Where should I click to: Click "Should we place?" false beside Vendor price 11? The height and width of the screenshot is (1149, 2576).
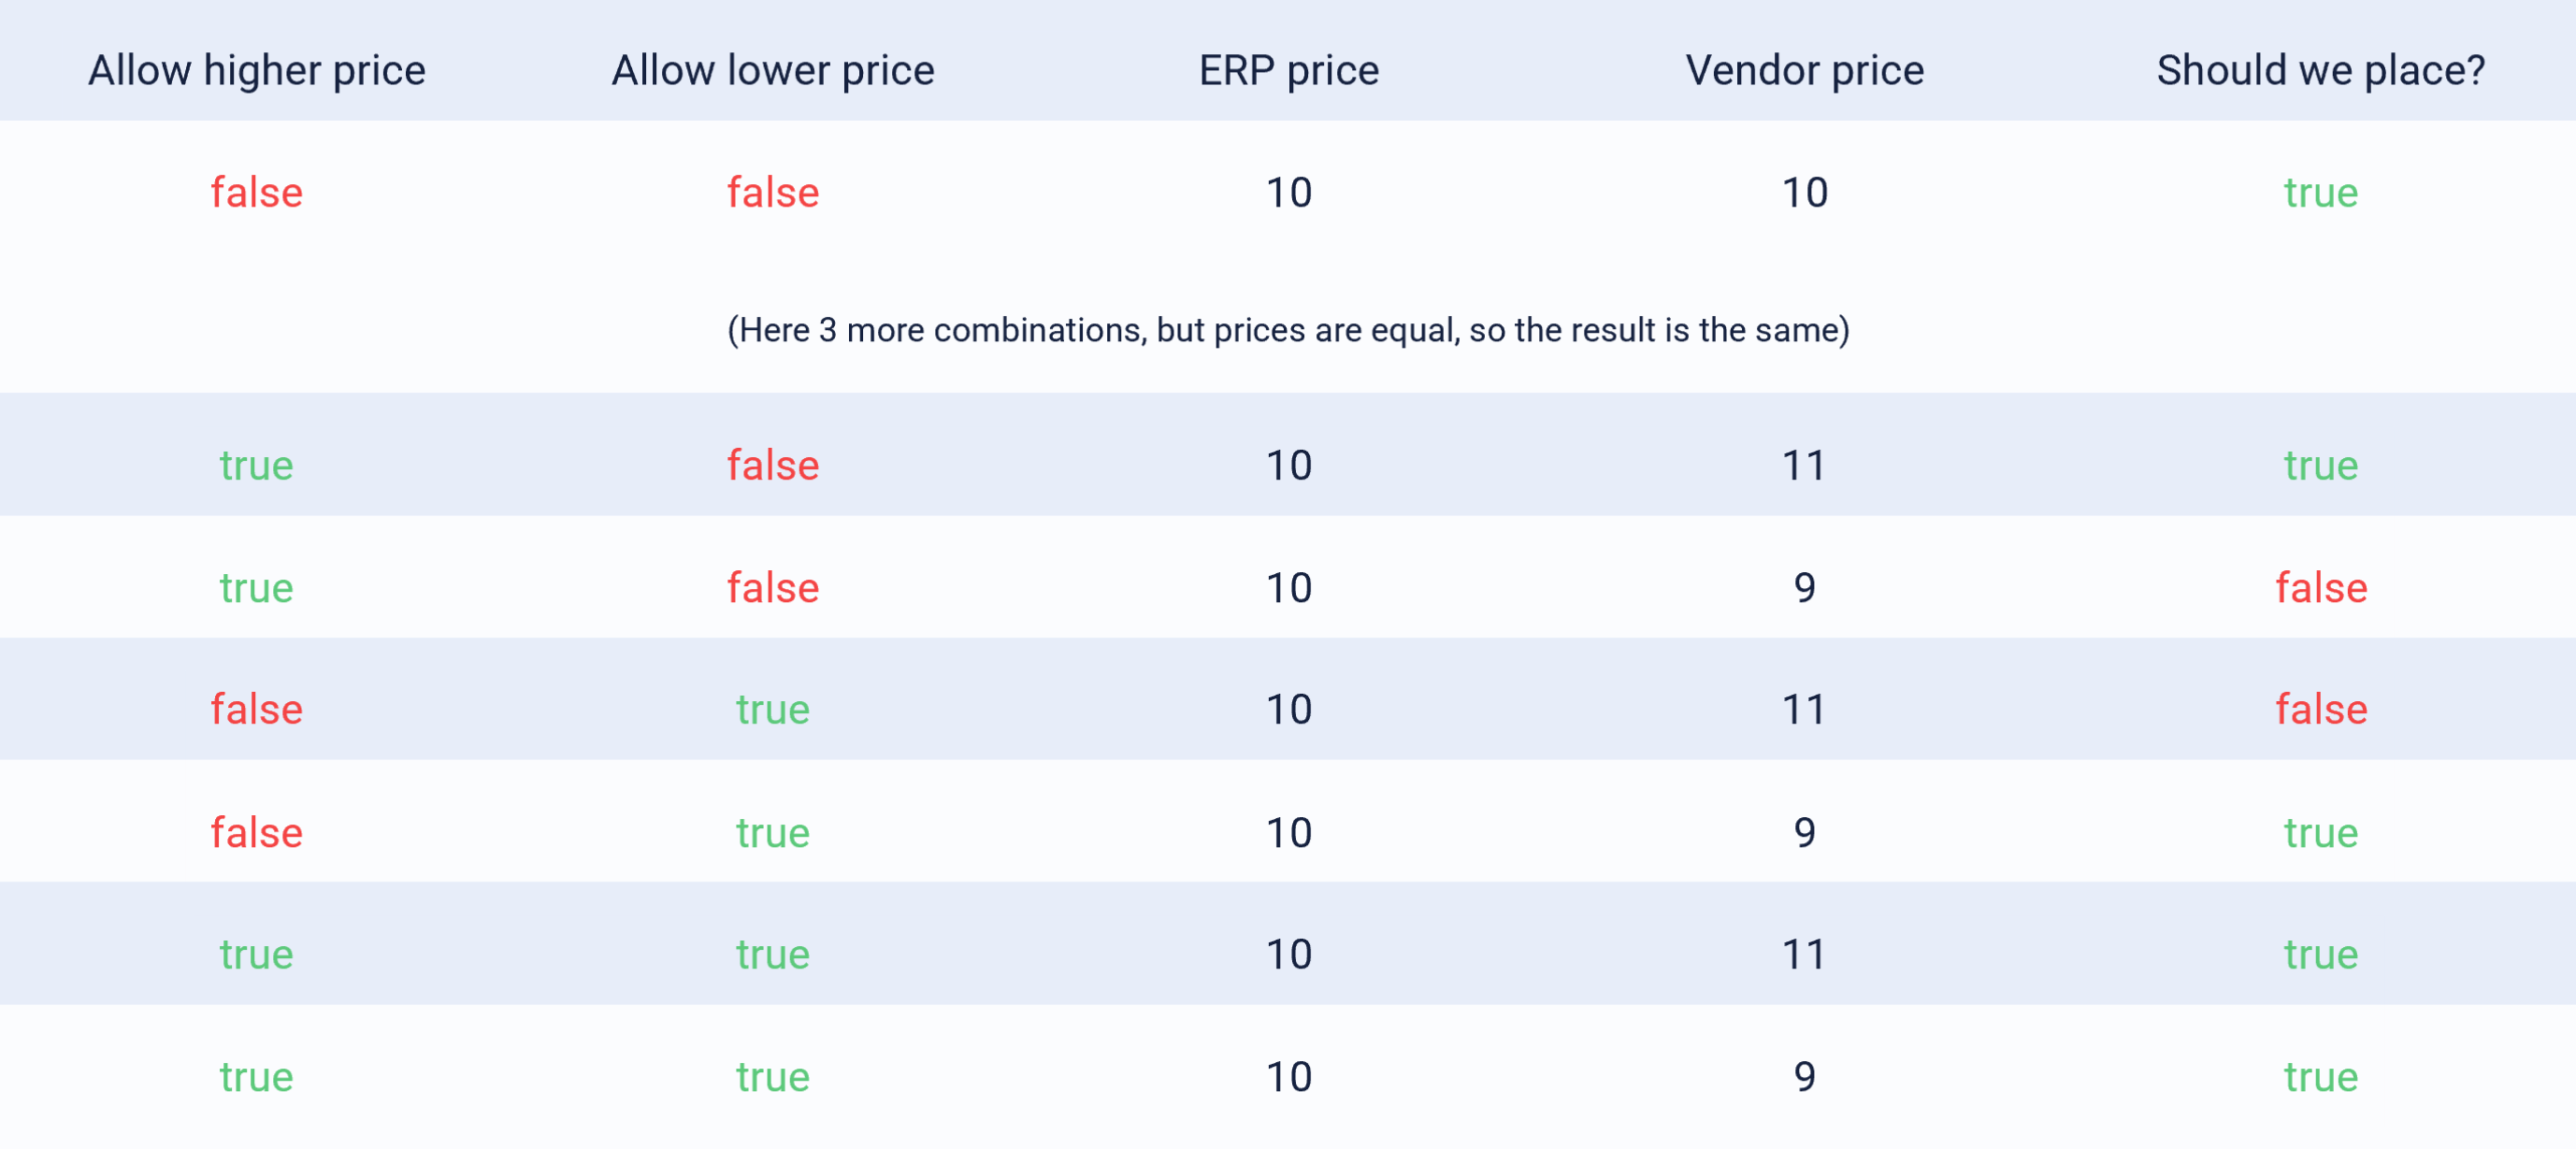coord(2320,710)
